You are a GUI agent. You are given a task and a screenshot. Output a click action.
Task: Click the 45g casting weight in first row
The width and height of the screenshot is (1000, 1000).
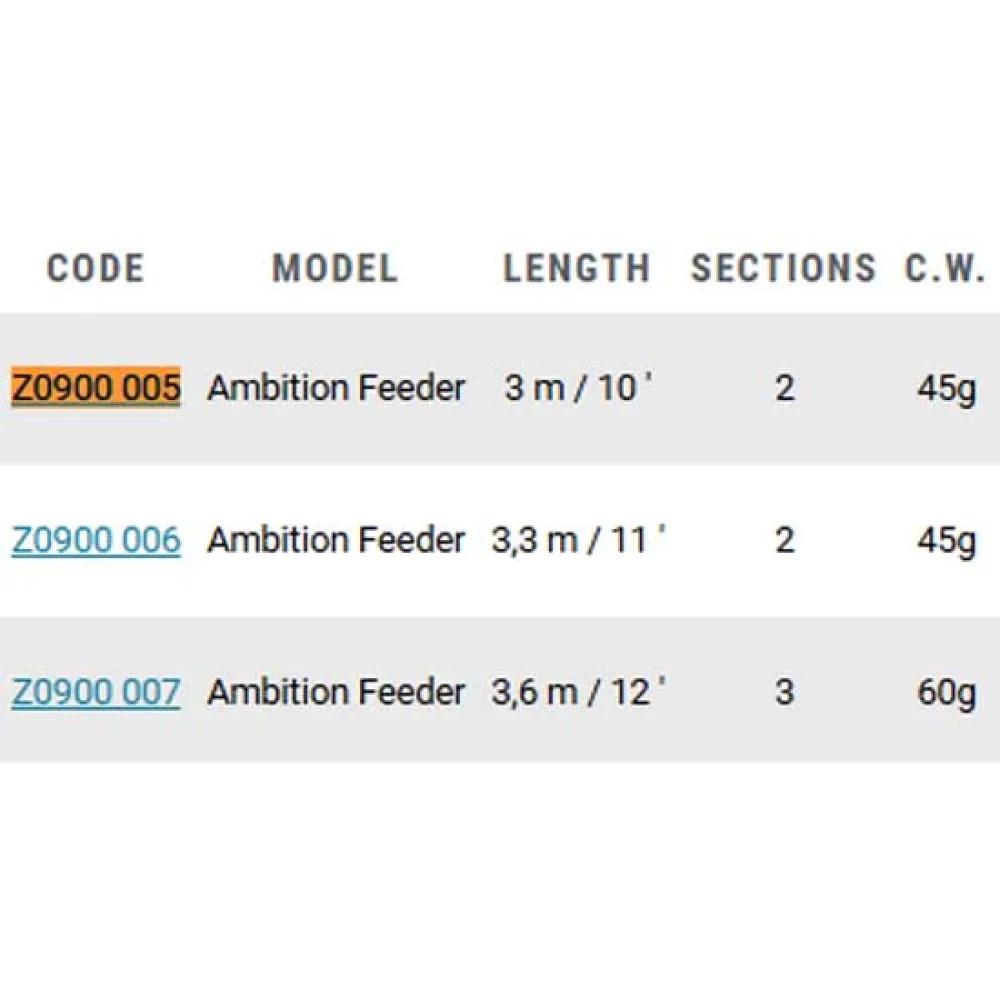(946, 389)
